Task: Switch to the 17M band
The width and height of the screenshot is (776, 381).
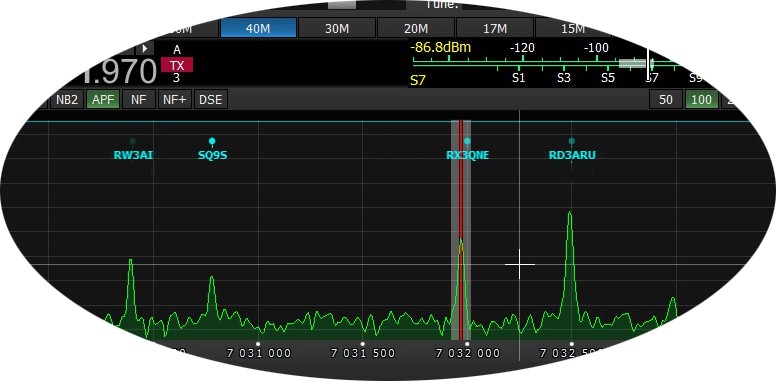Action: 494,28
